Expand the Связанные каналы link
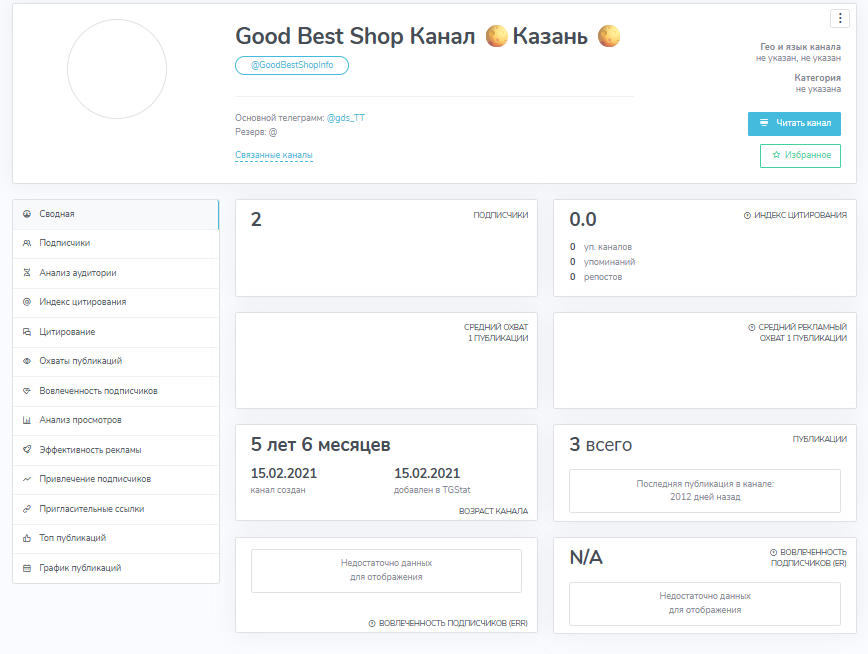 point(274,155)
